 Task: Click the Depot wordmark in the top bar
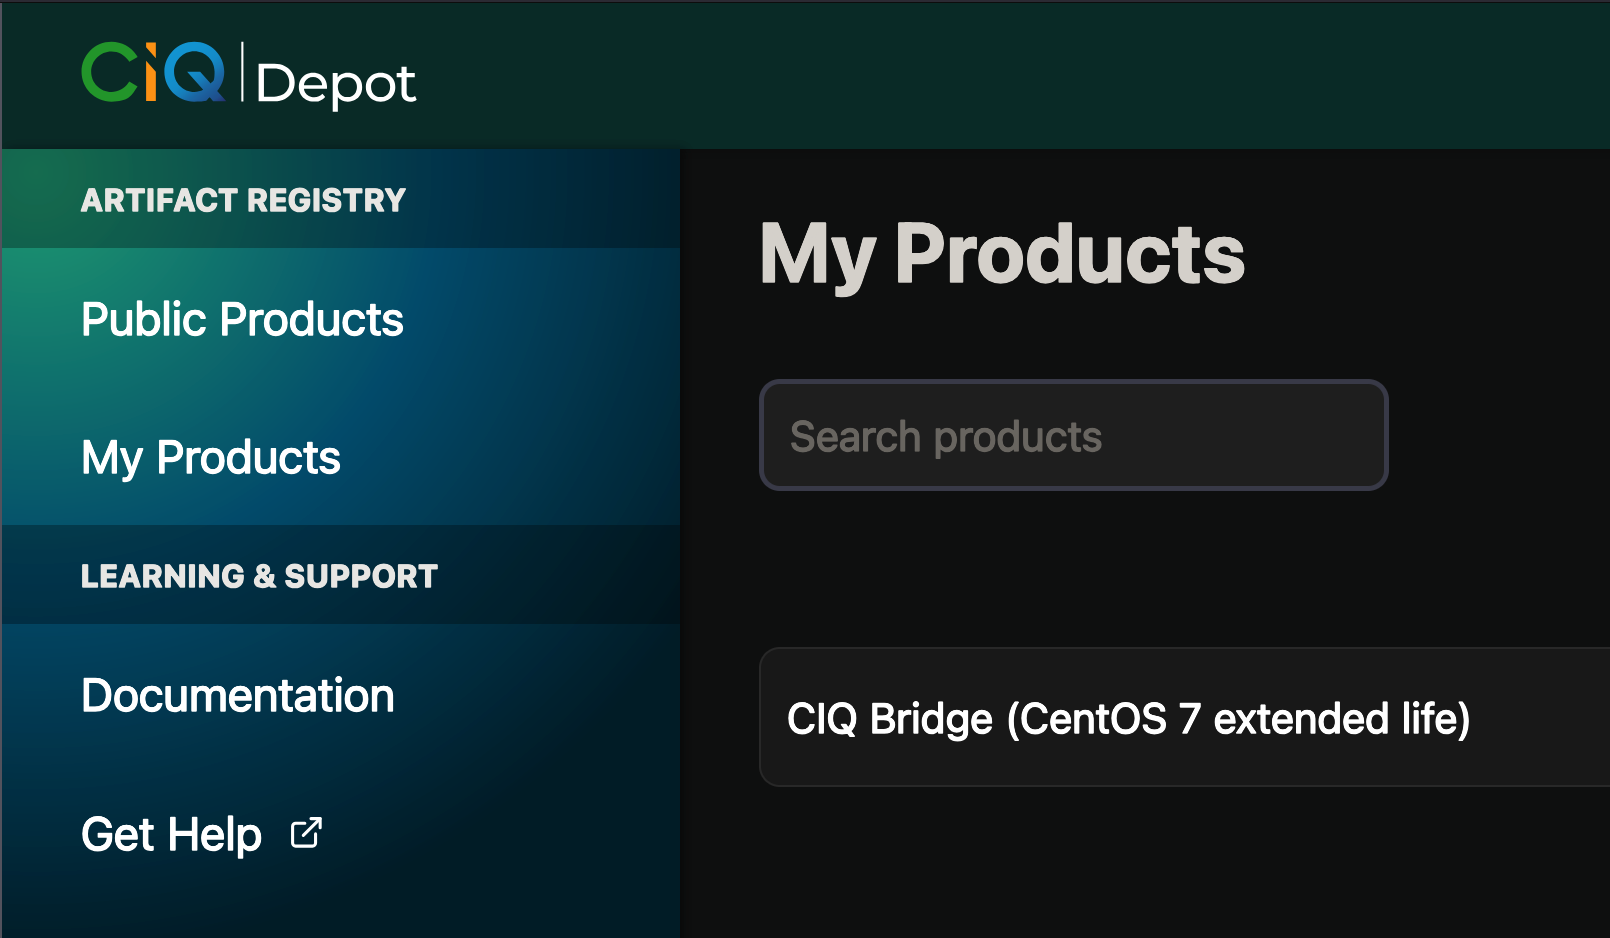click(x=335, y=84)
